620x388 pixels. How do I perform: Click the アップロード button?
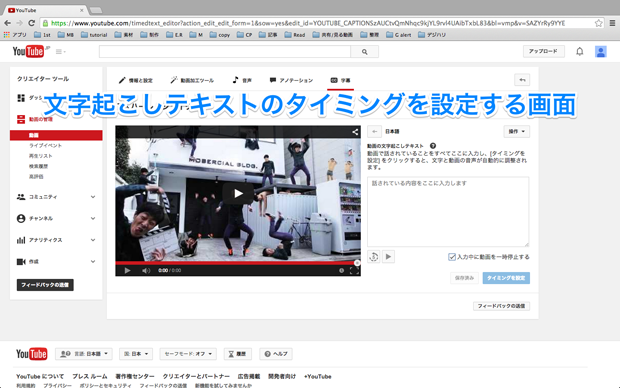pyautogui.click(x=543, y=51)
